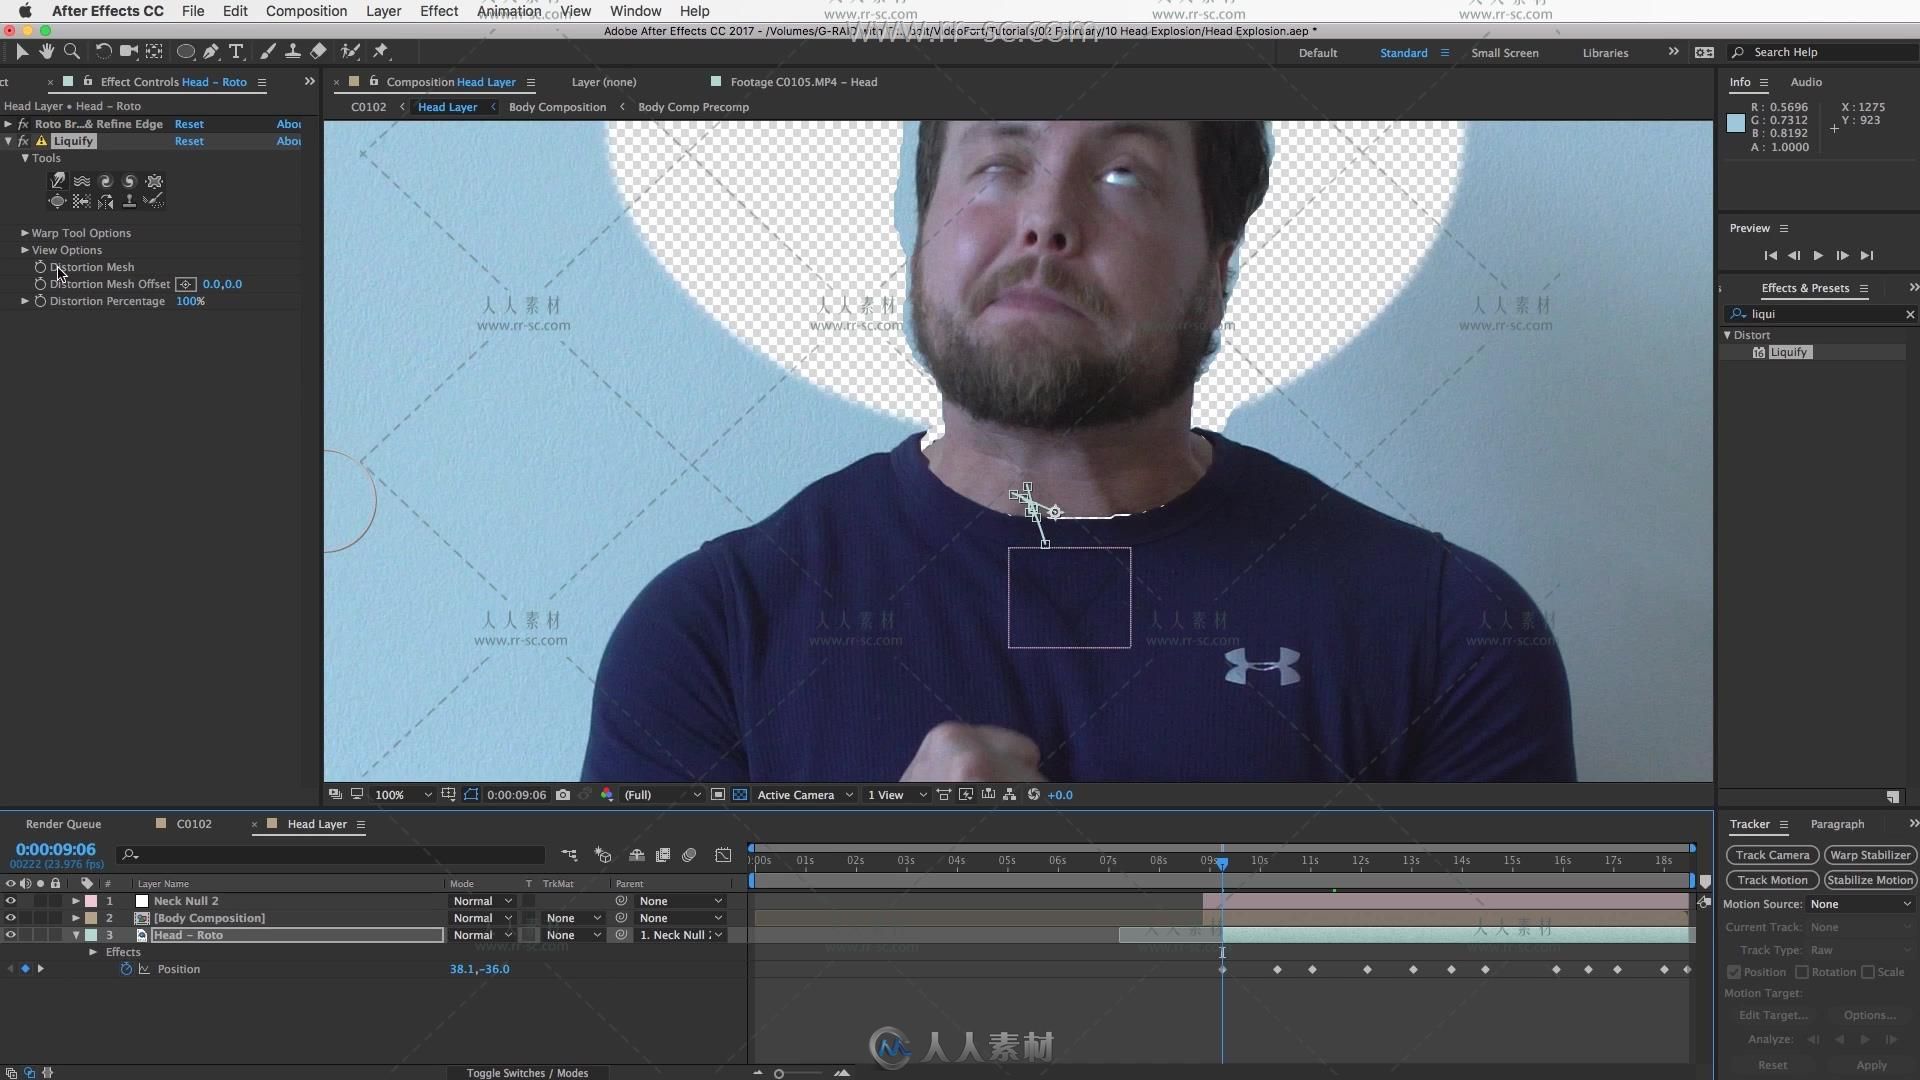Select the Selection arrow tool
The width and height of the screenshot is (1920, 1080).
(22, 51)
